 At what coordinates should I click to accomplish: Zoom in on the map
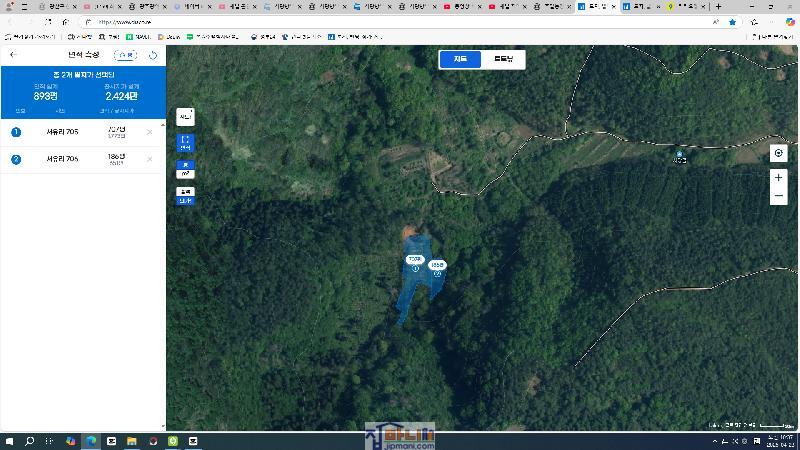pos(778,177)
